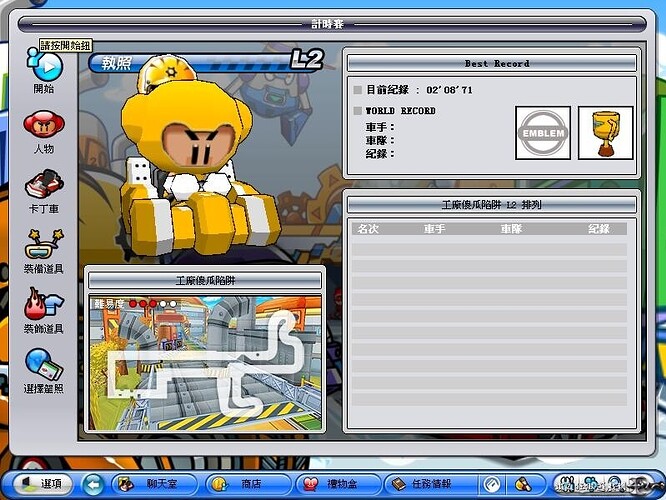Click the 目前紀錄 02'08'71 time text
Viewport: 666px width, 500px height.
pos(419,90)
